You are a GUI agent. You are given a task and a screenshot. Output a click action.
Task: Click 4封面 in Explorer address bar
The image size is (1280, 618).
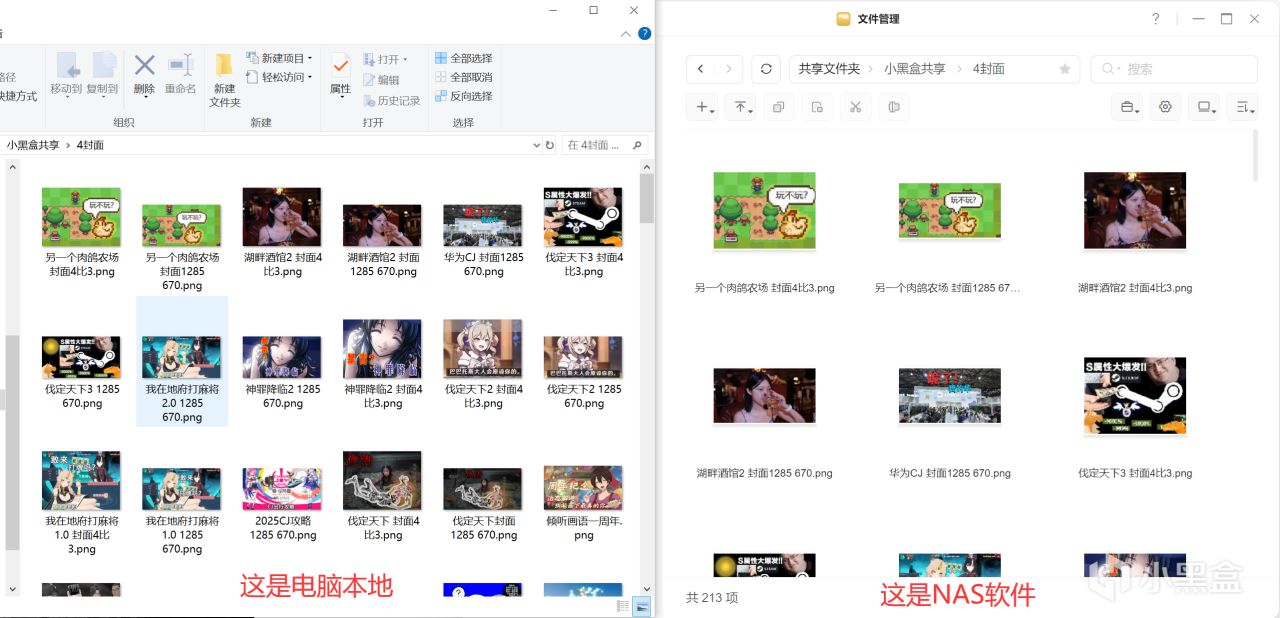[90, 145]
